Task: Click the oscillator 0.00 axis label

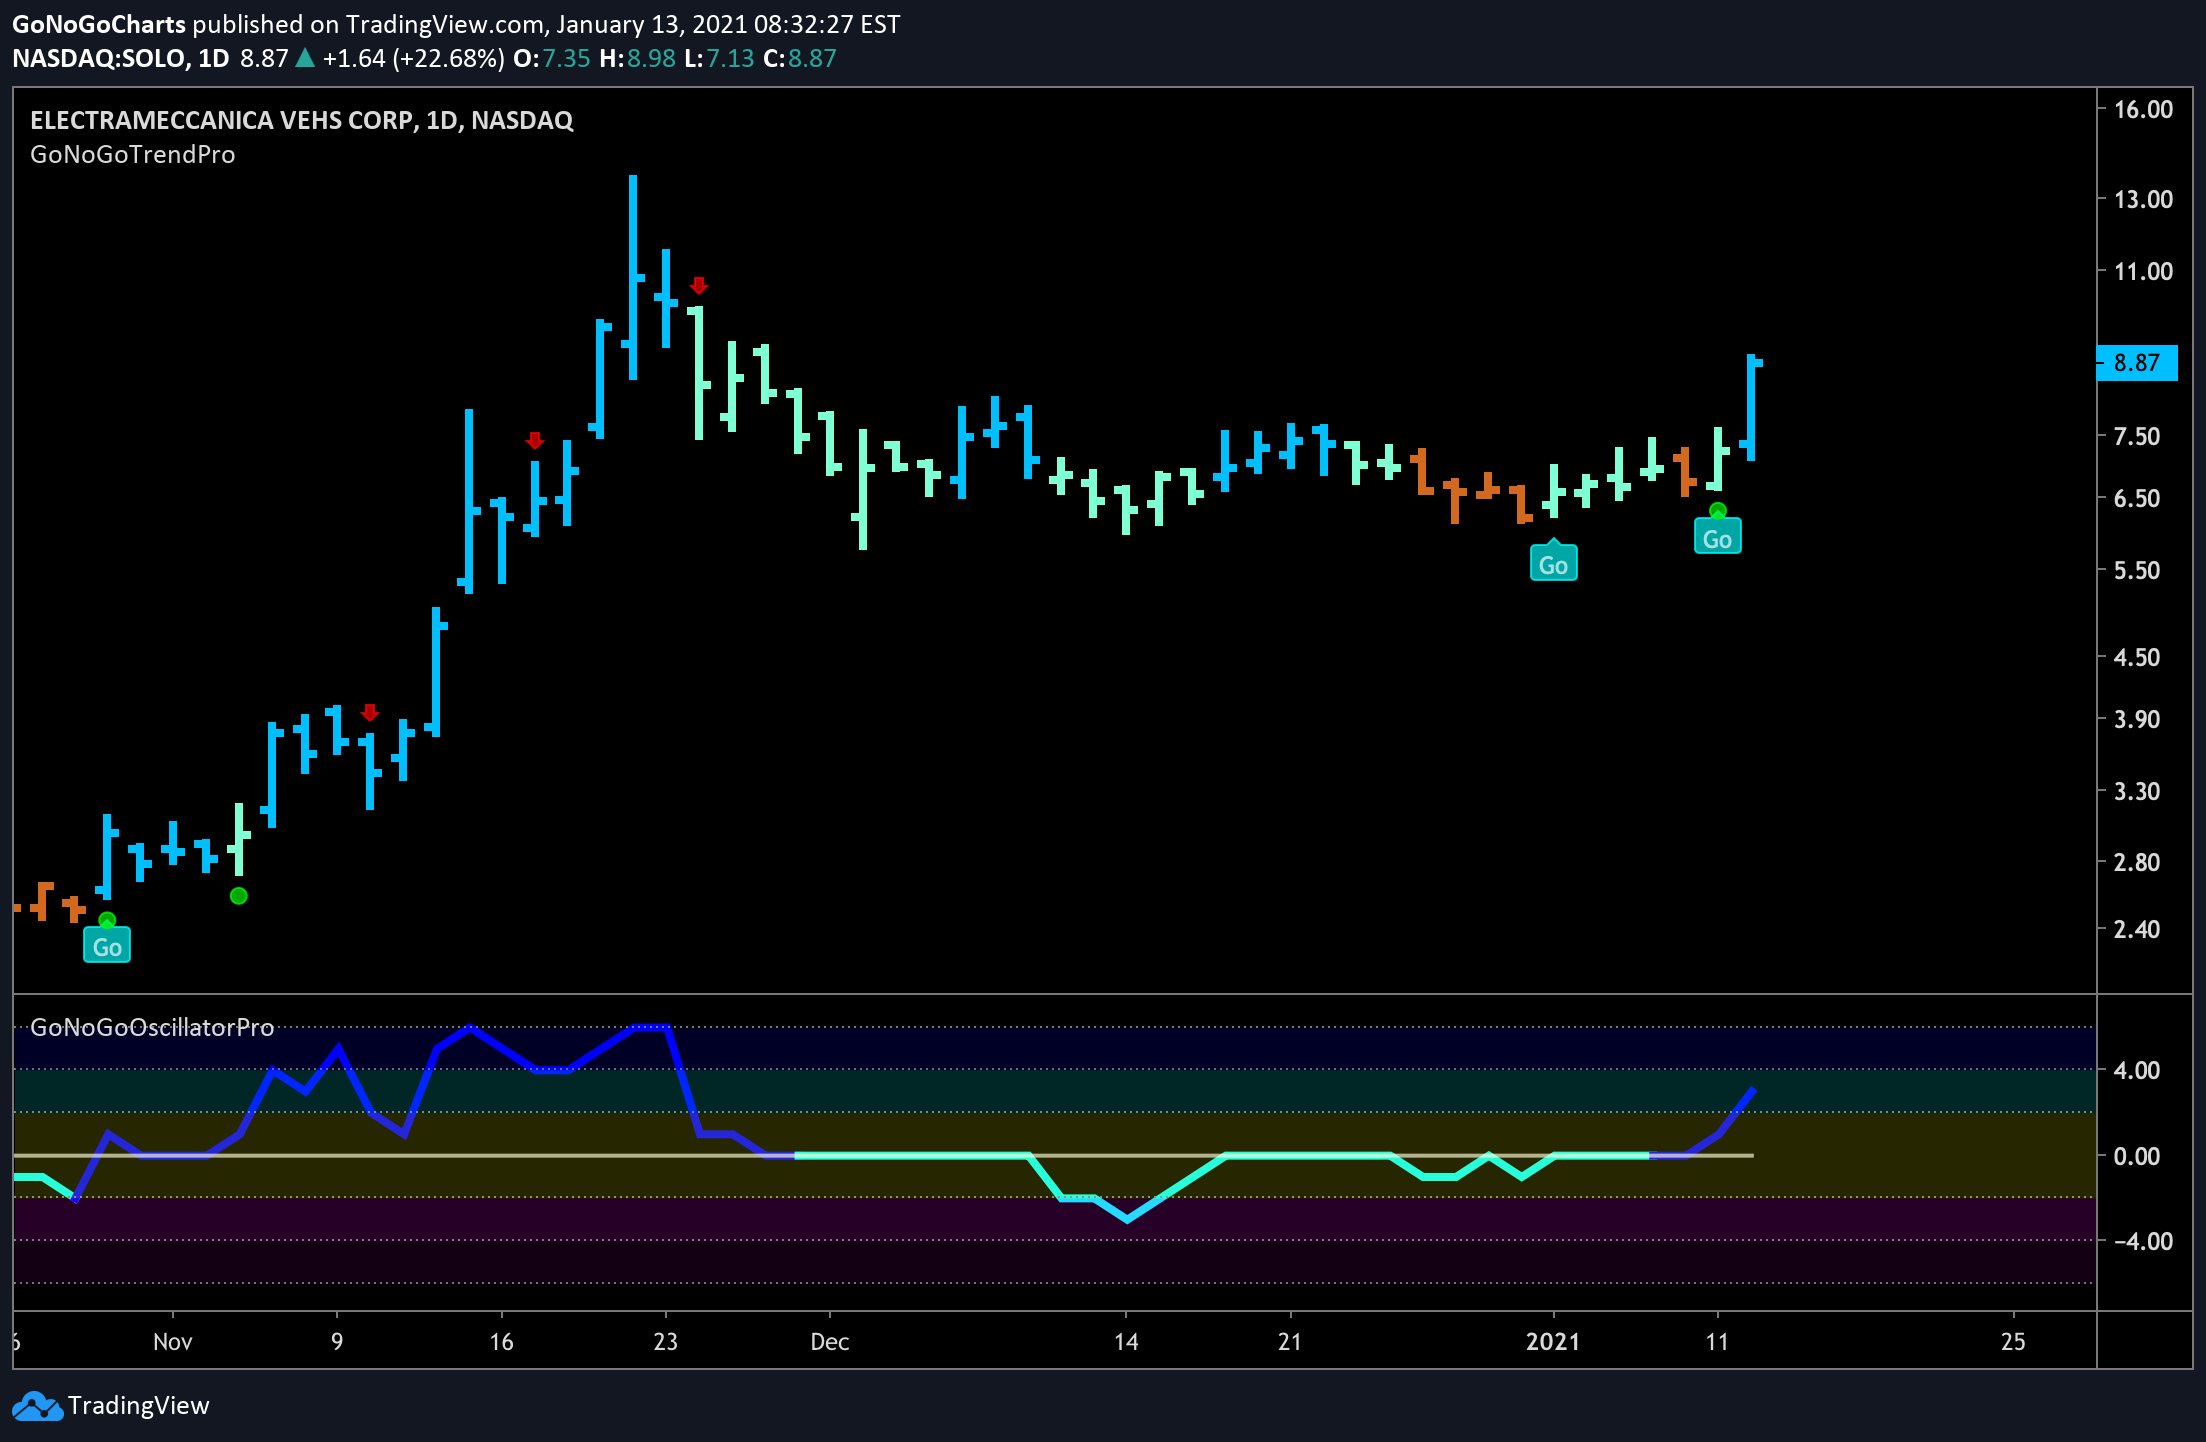Action: [2137, 1156]
